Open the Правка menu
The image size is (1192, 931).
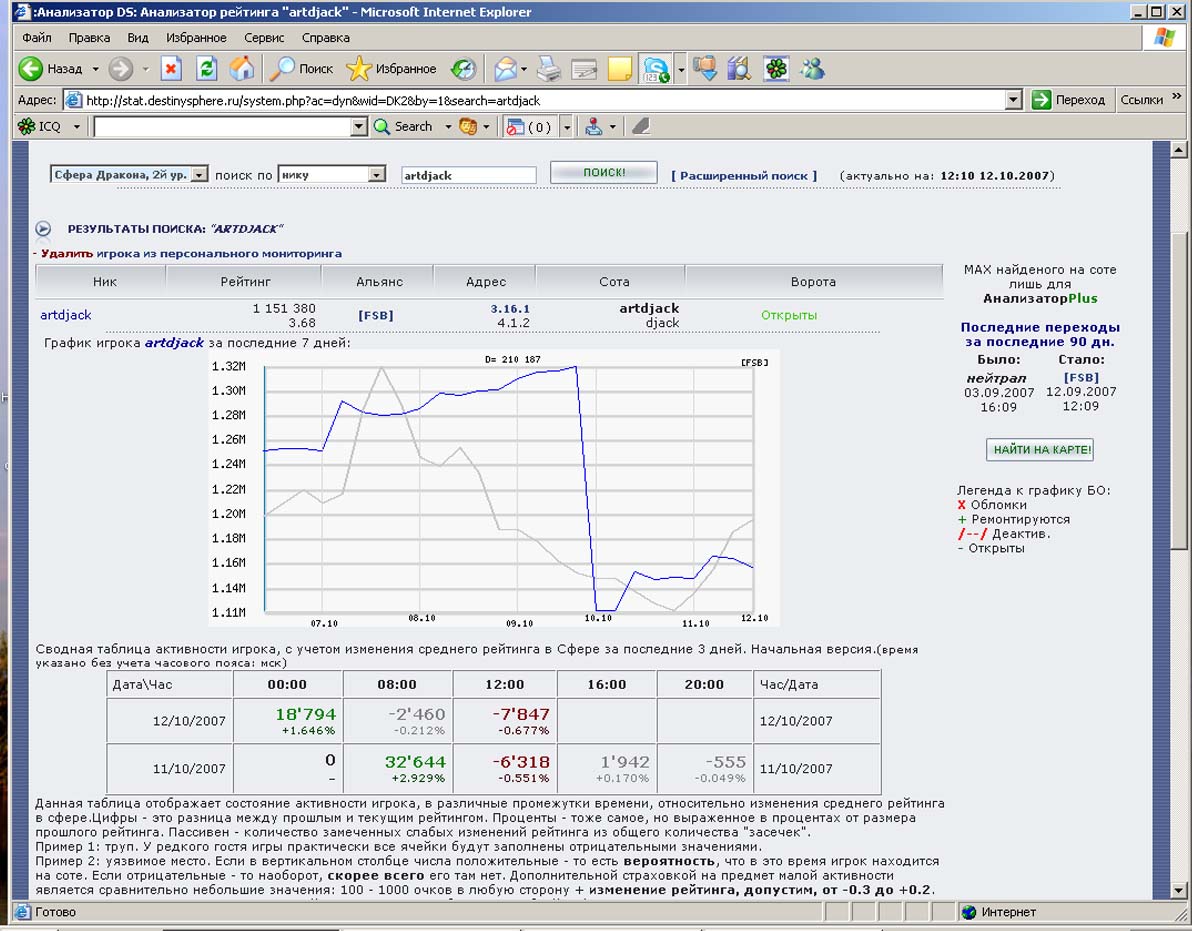pos(89,37)
